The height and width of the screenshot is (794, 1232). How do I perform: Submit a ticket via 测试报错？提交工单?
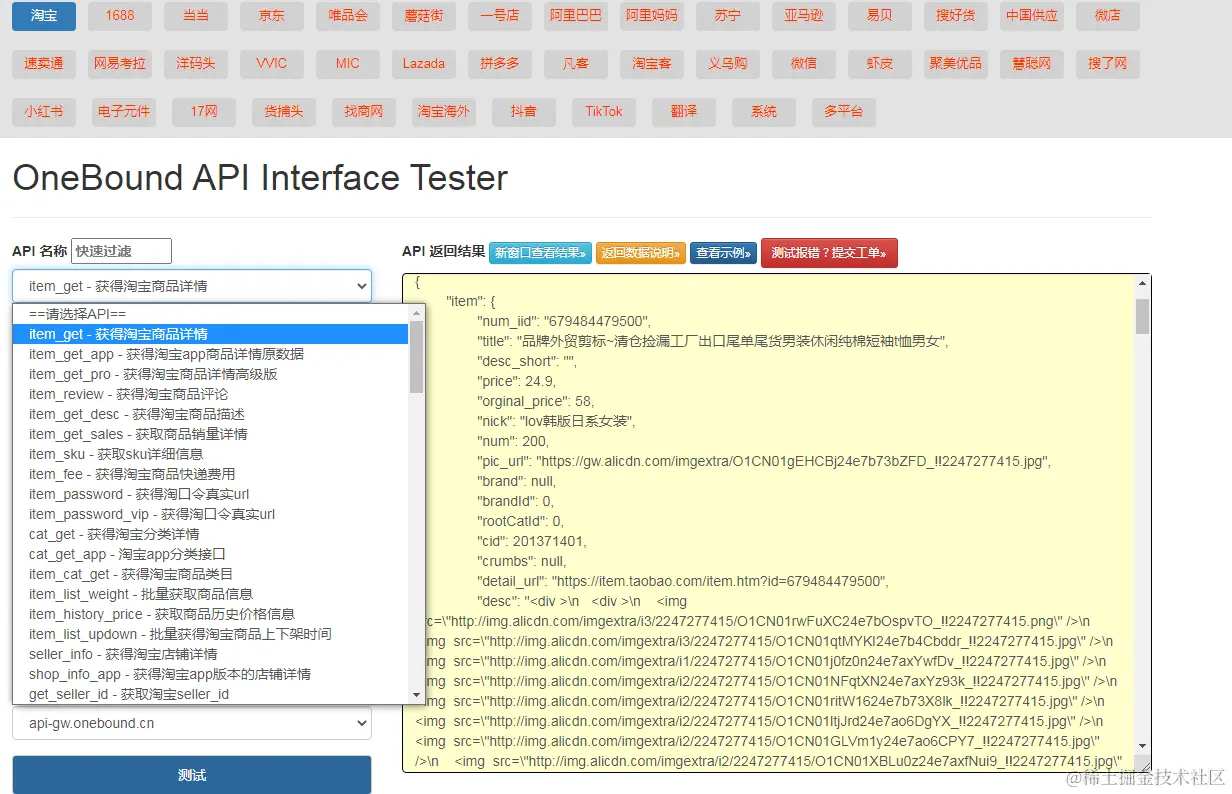point(829,253)
